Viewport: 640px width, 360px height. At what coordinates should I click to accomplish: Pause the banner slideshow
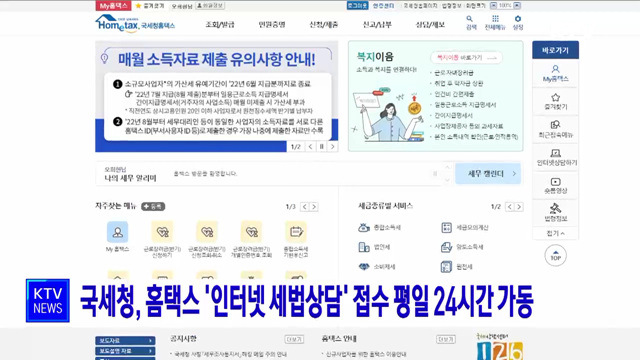click(x=322, y=147)
